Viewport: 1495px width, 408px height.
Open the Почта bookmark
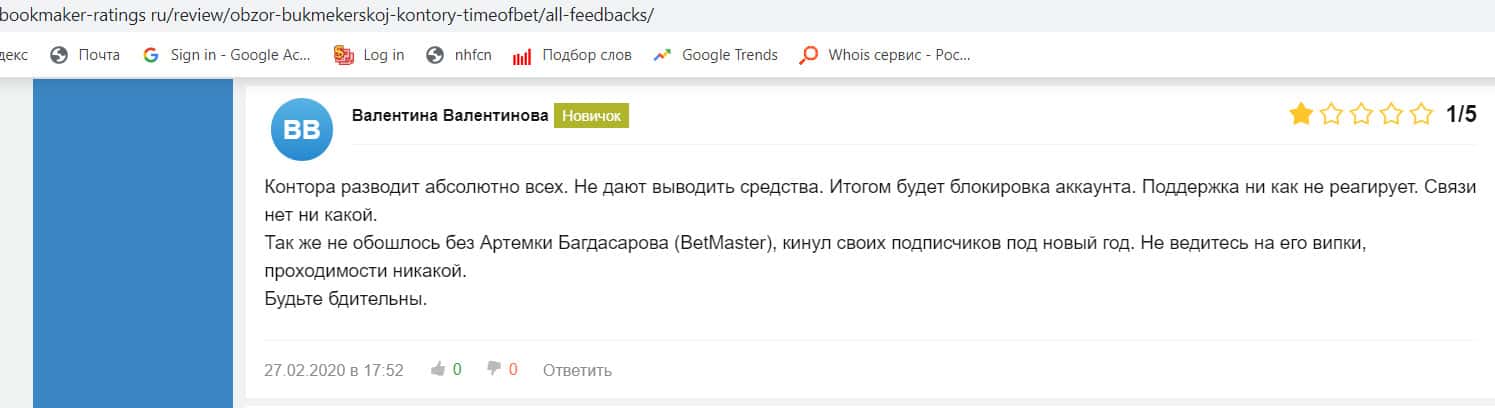[86, 55]
